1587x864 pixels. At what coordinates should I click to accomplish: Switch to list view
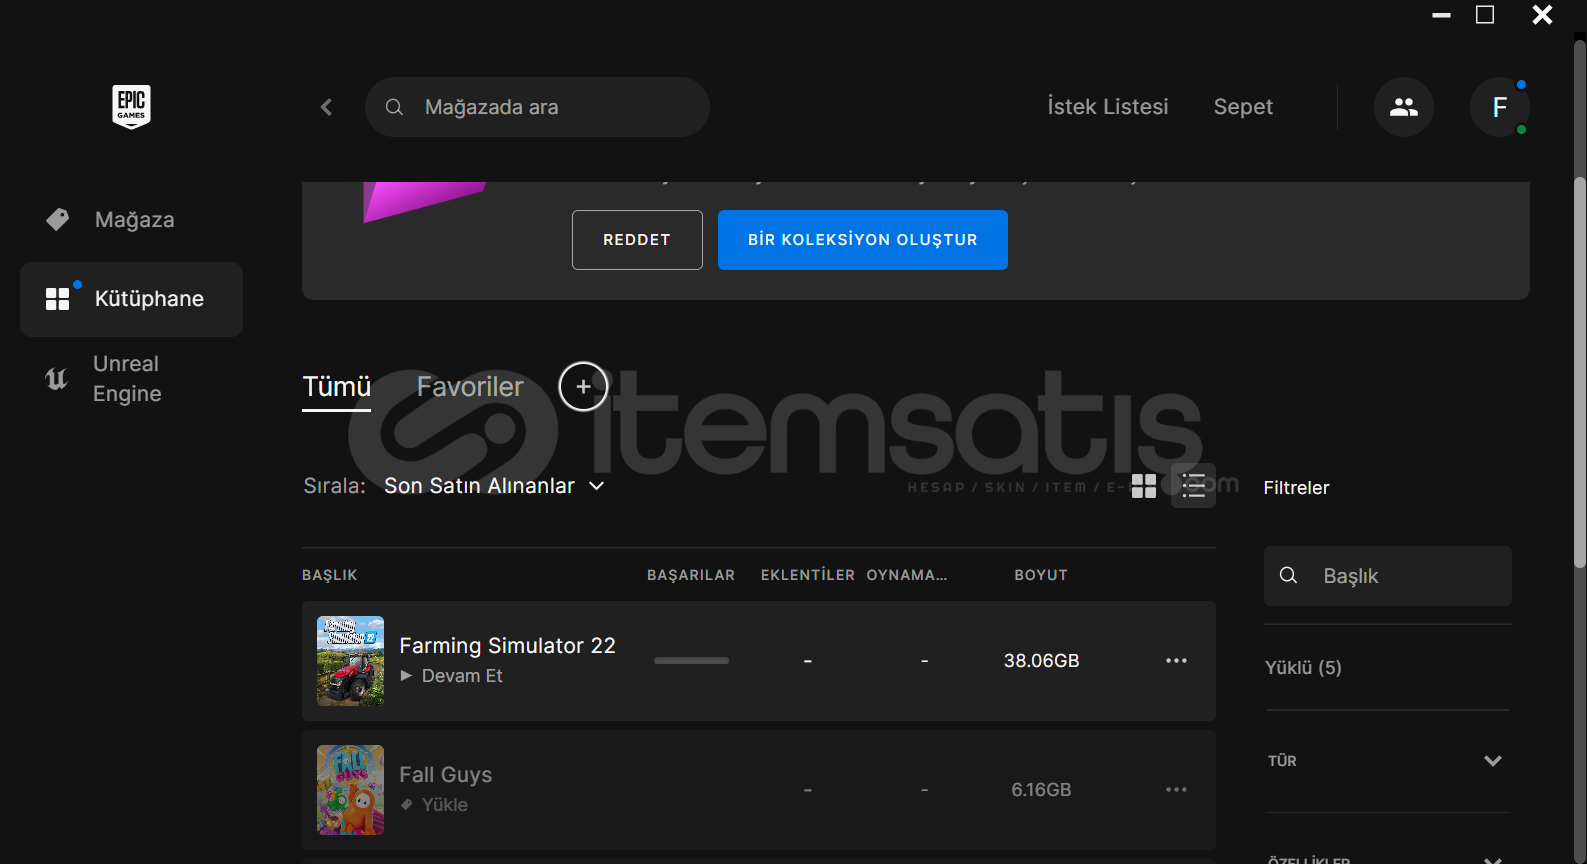(1193, 486)
